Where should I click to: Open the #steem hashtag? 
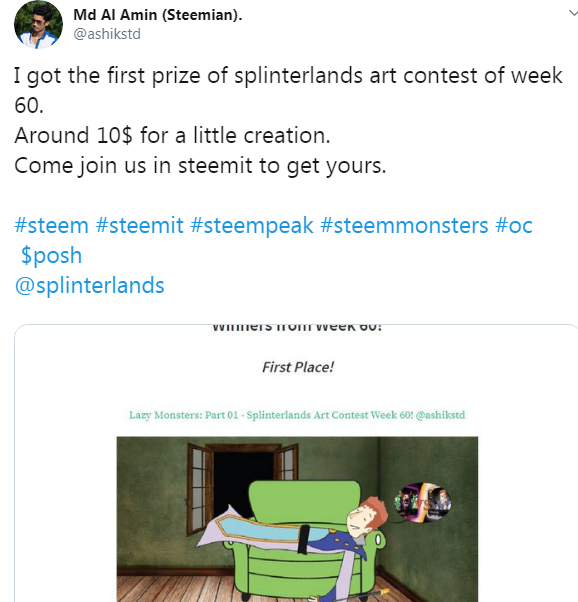[51, 225]
